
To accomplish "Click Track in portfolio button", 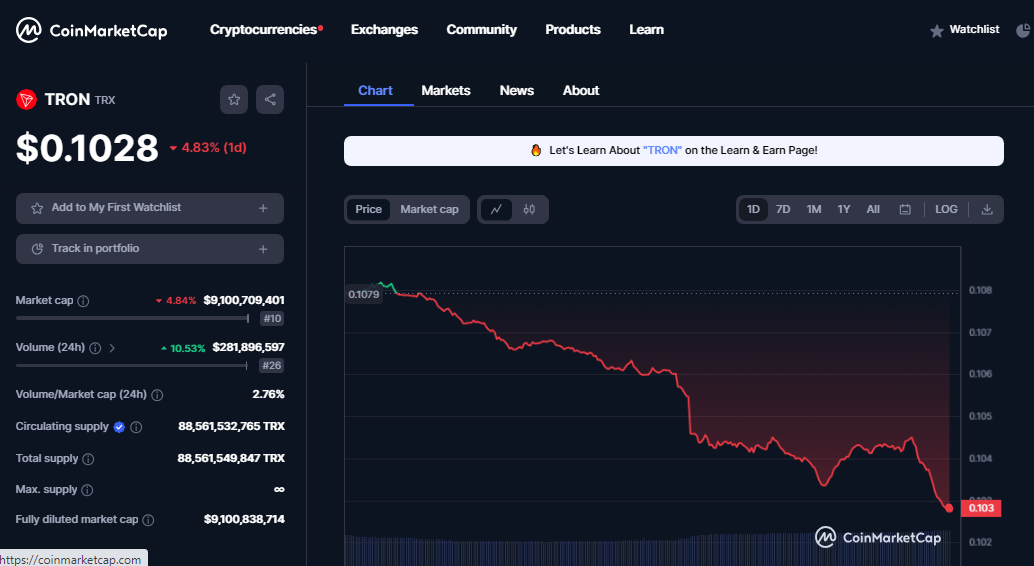I will [150, 249].
